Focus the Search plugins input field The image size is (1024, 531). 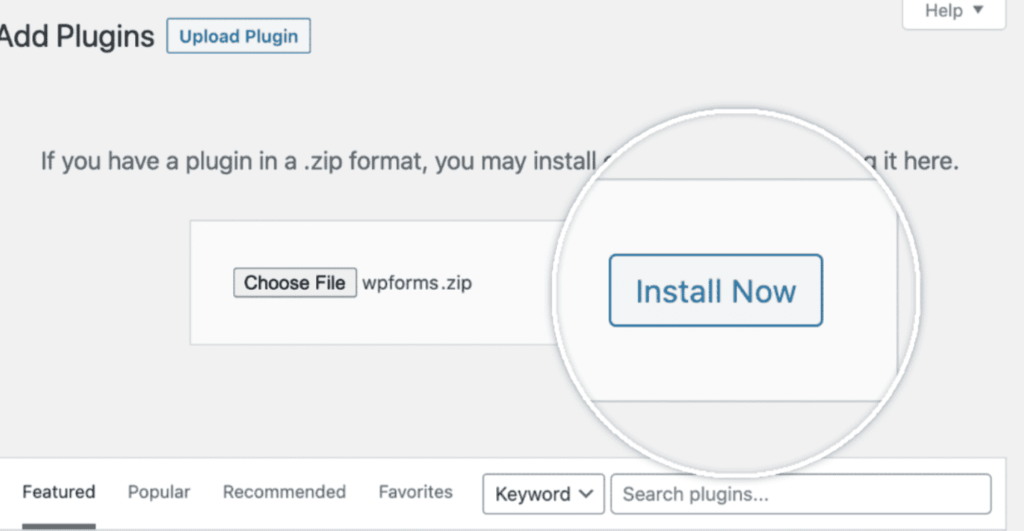(x=800, y=494)
